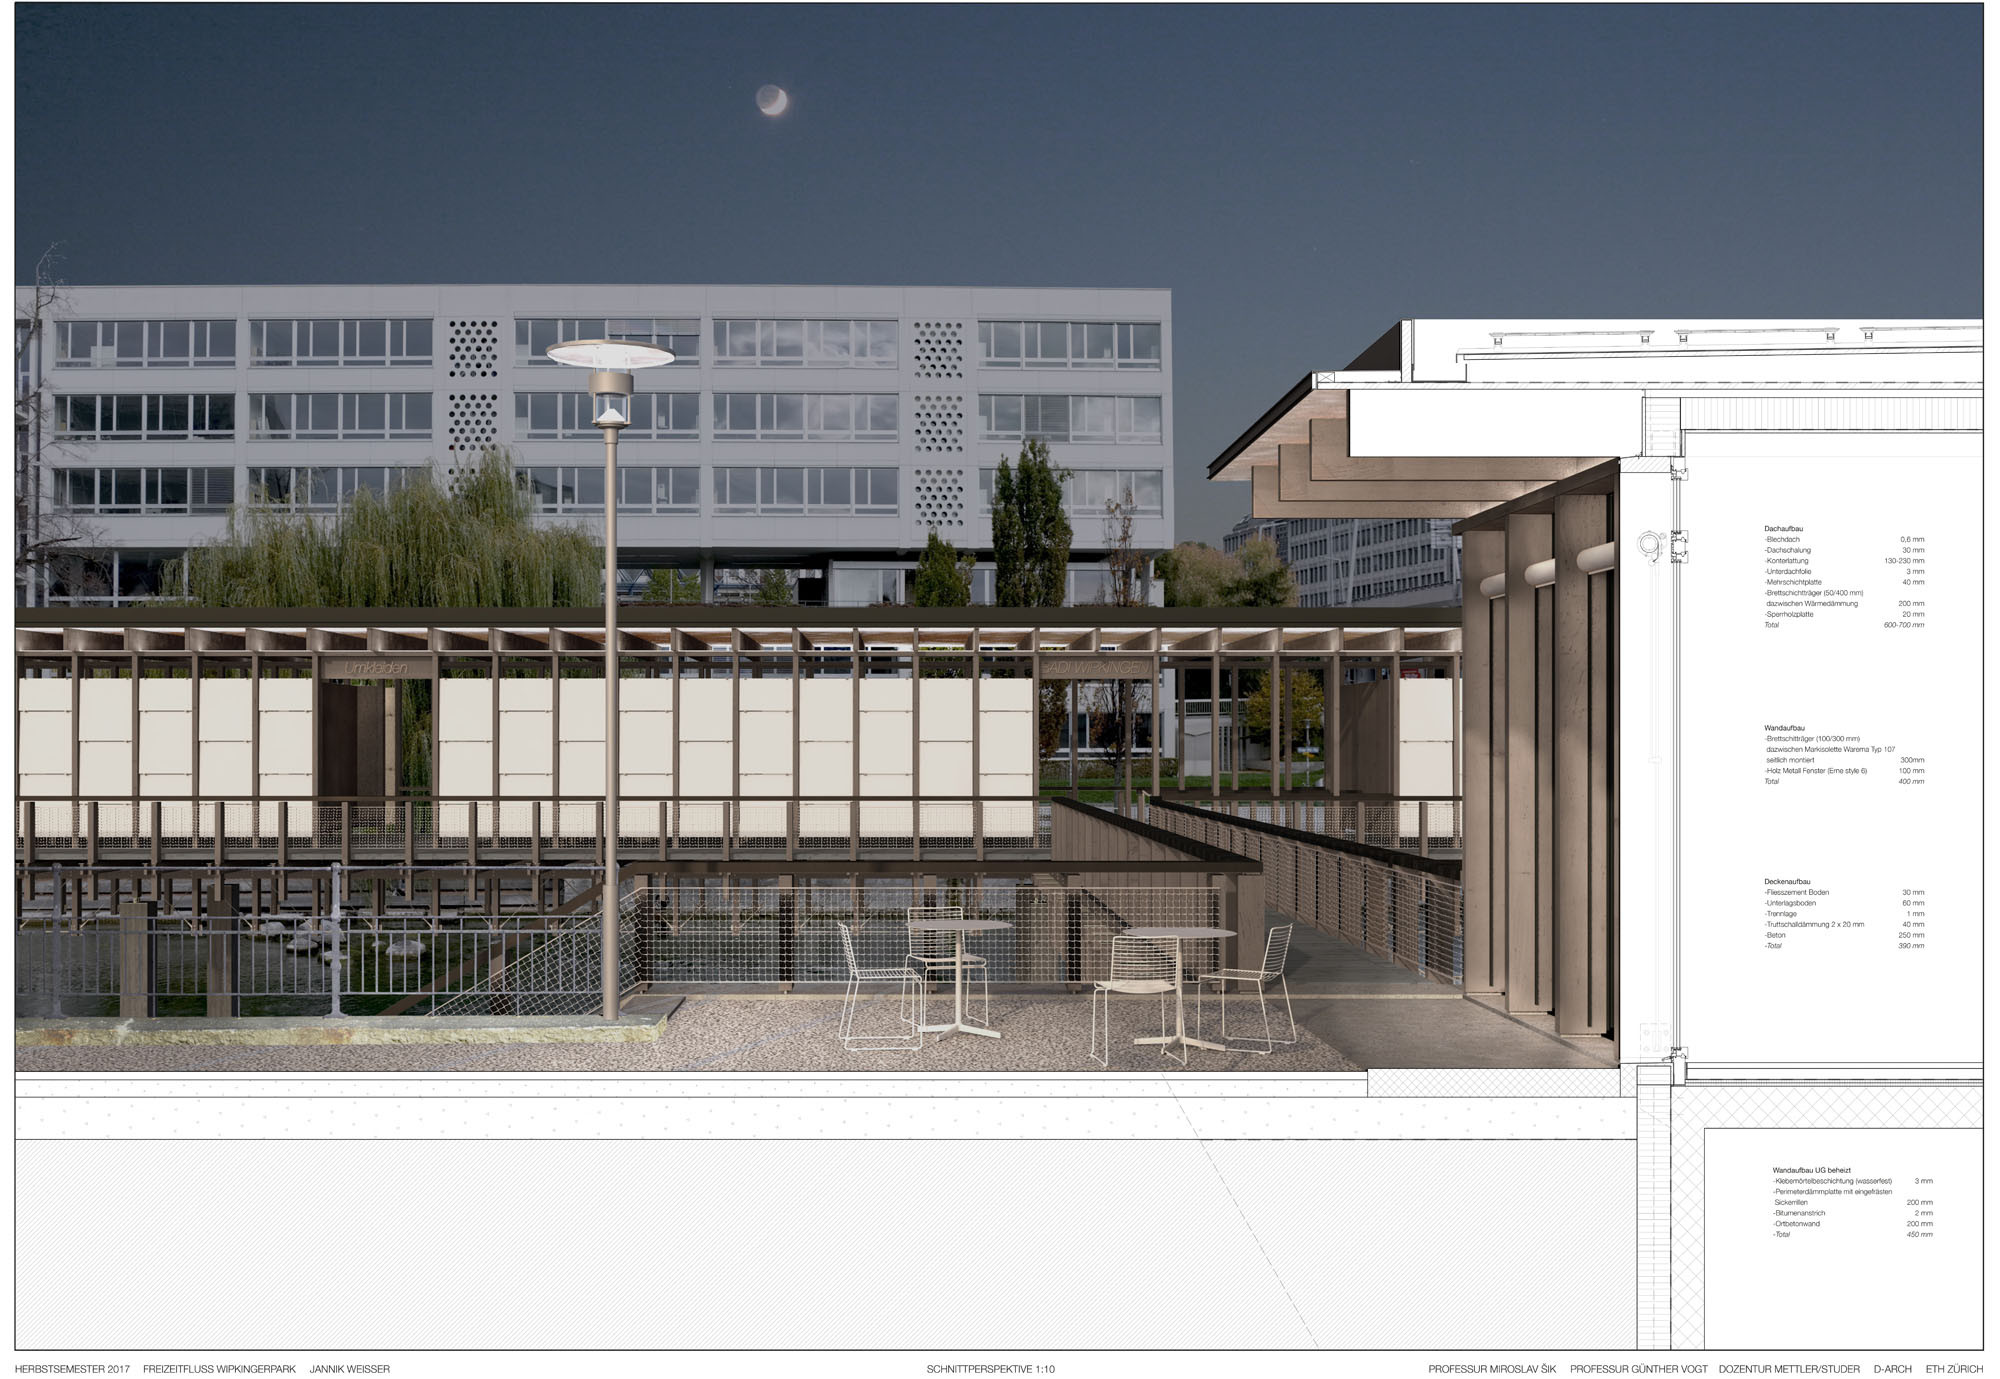Click the '-Trennlage' entry
Viewport: 2000px width, 1379px height.
point(1780,914)
